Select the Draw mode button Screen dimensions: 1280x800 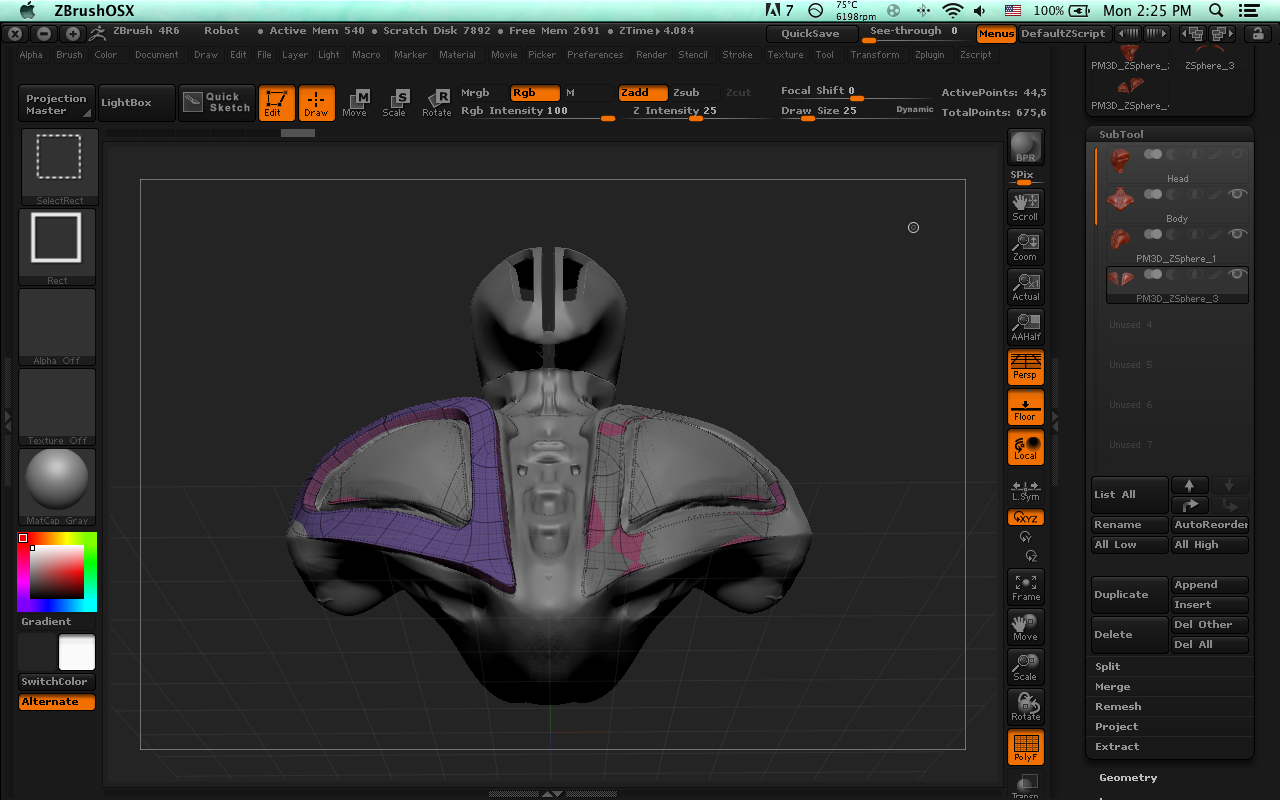[x=316, y=103]
